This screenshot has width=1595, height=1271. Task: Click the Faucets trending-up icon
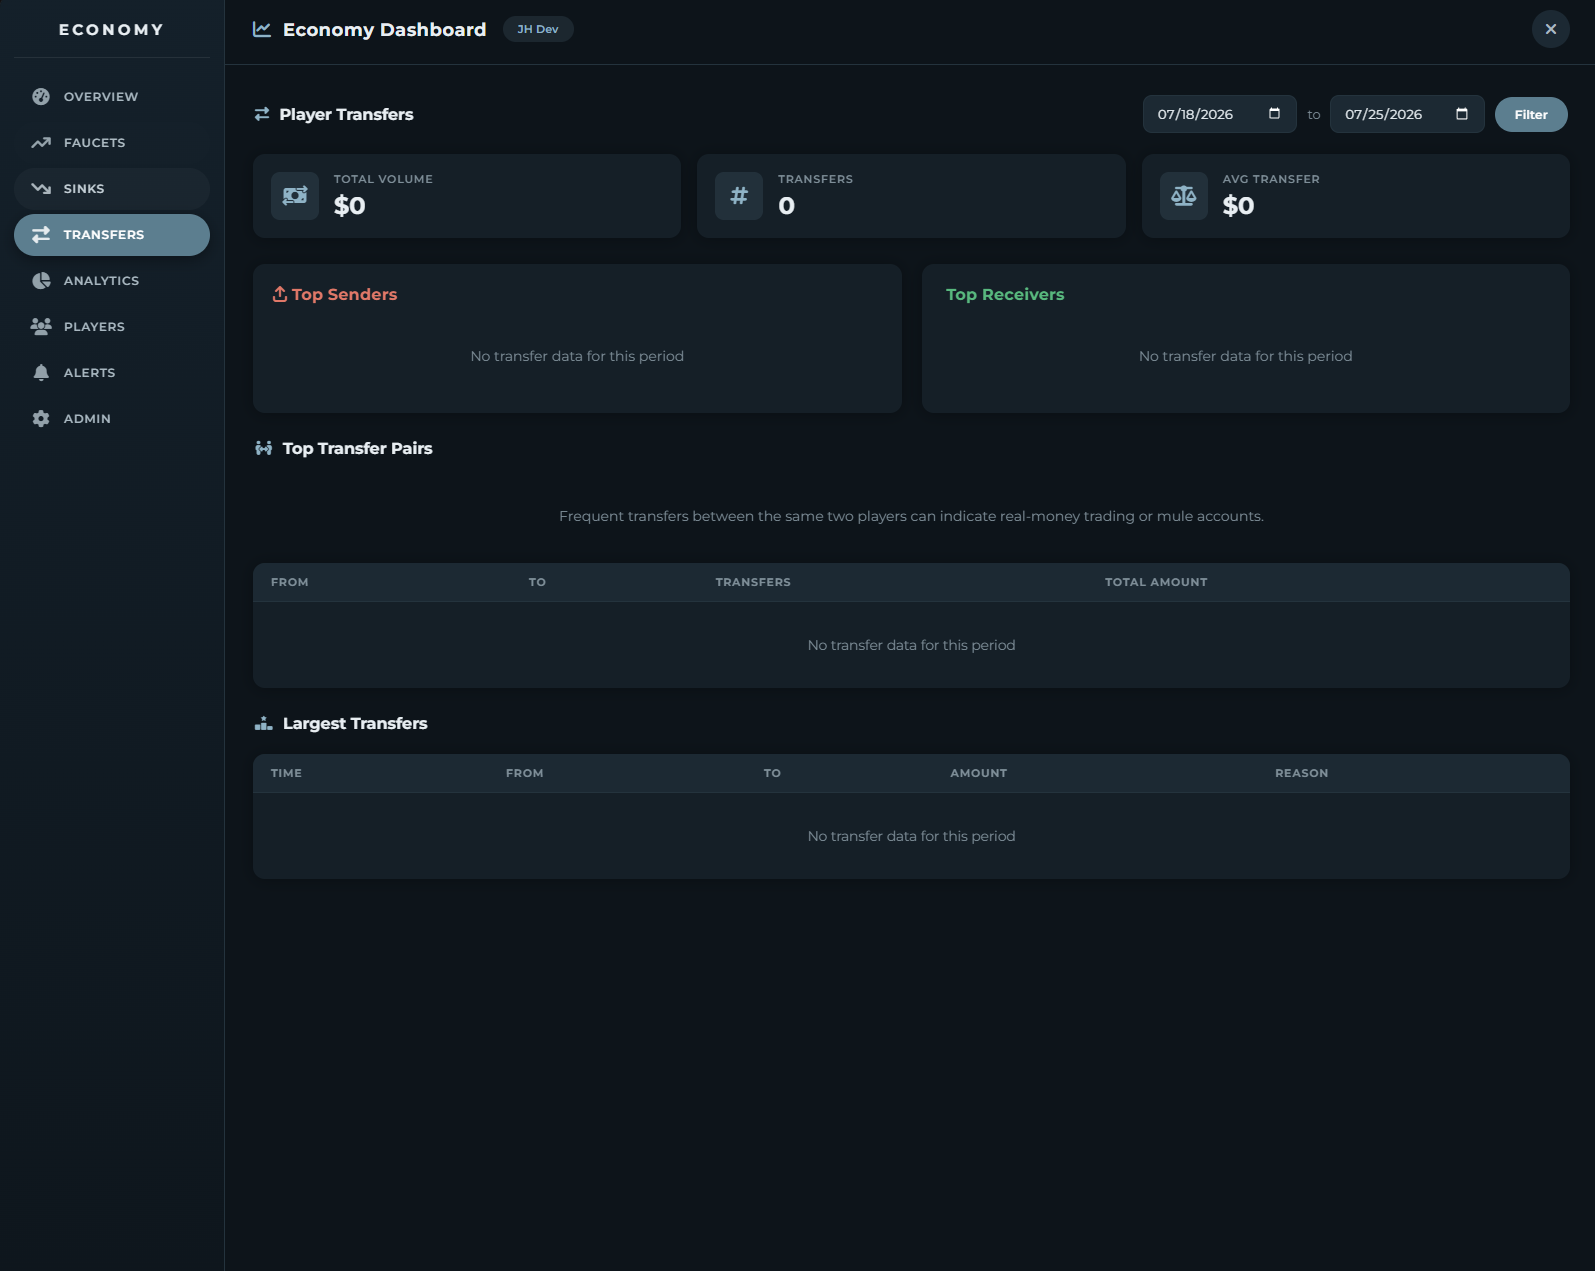pos(41,143)
